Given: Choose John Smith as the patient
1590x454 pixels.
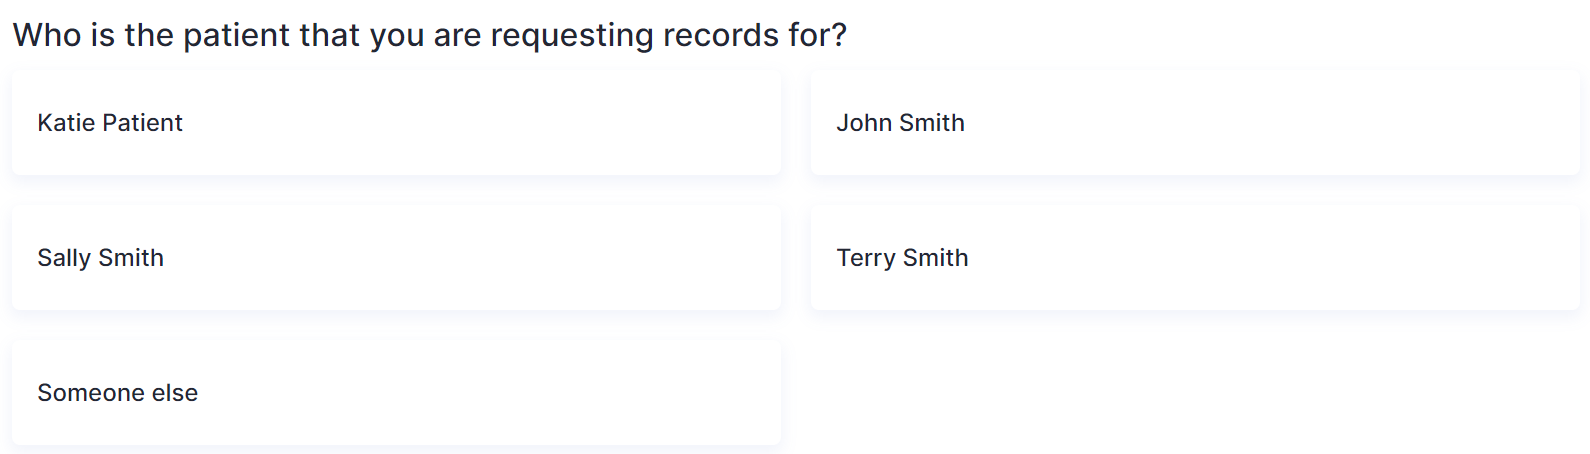Looking at the screenshot, I should [x=1195, y=123].
